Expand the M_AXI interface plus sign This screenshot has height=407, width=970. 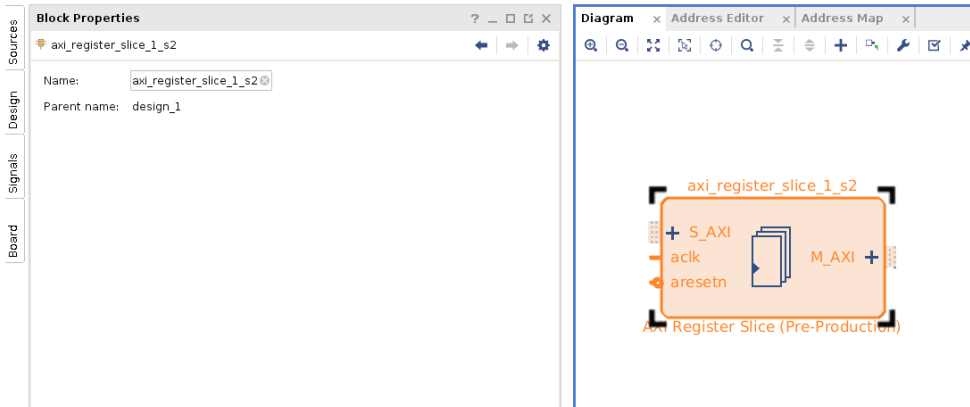tap(871, 257)
